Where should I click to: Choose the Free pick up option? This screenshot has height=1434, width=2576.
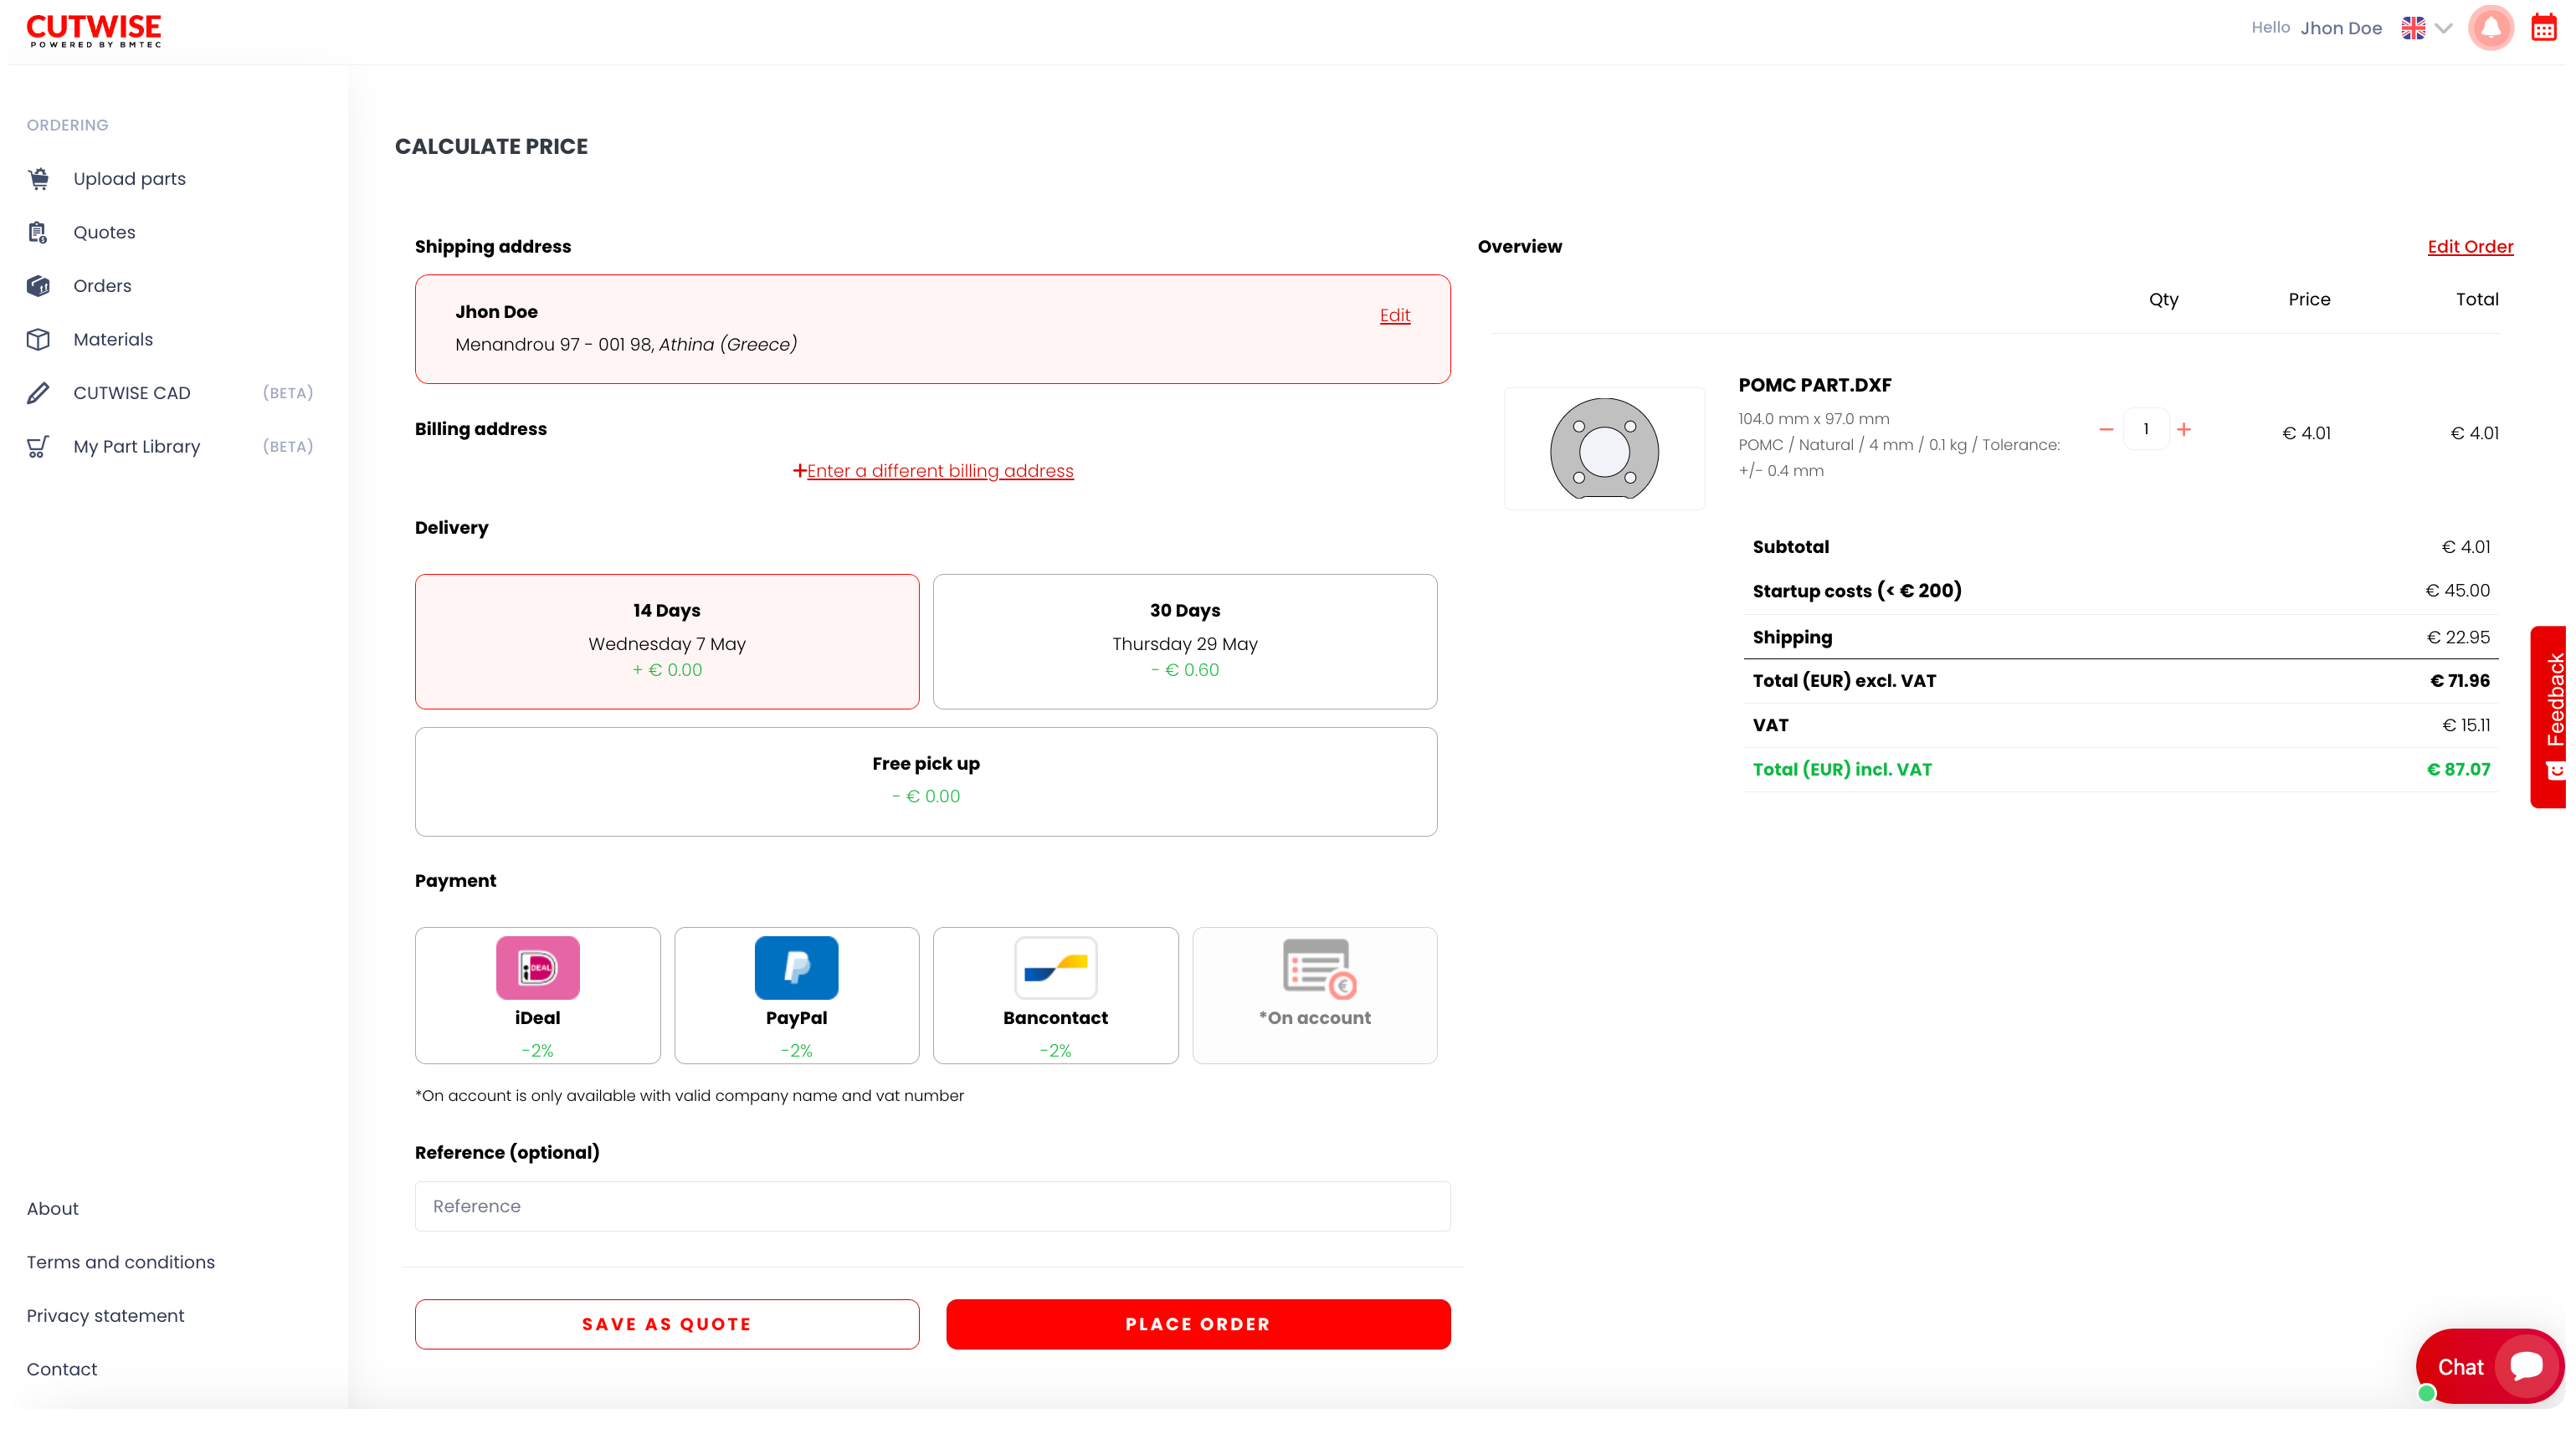point(926,781)
